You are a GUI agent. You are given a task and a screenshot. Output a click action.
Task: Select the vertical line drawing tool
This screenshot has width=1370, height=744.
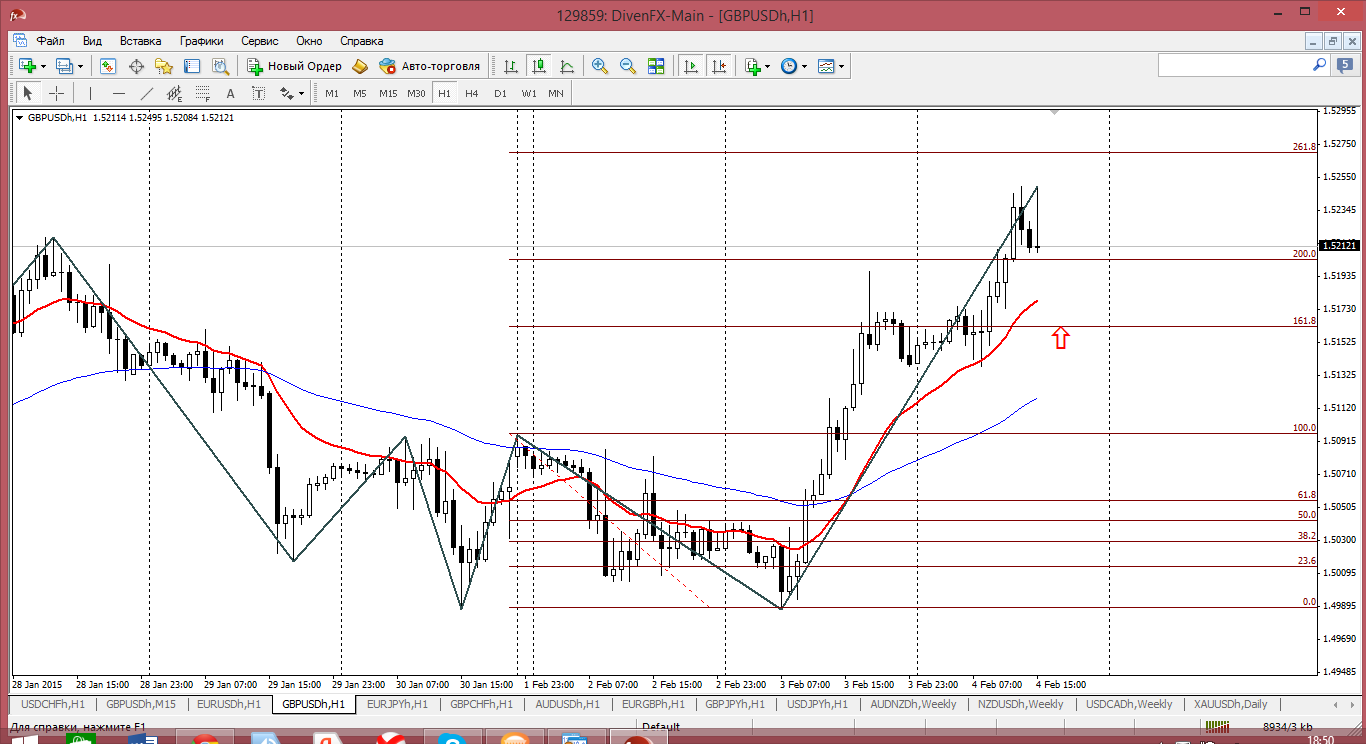pos(90,93)
